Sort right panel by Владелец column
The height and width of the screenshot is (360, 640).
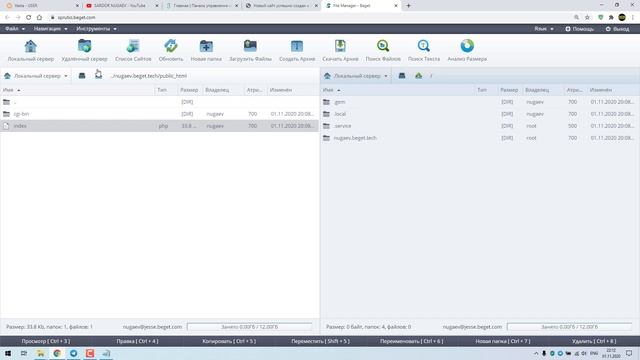pos(537,90)
